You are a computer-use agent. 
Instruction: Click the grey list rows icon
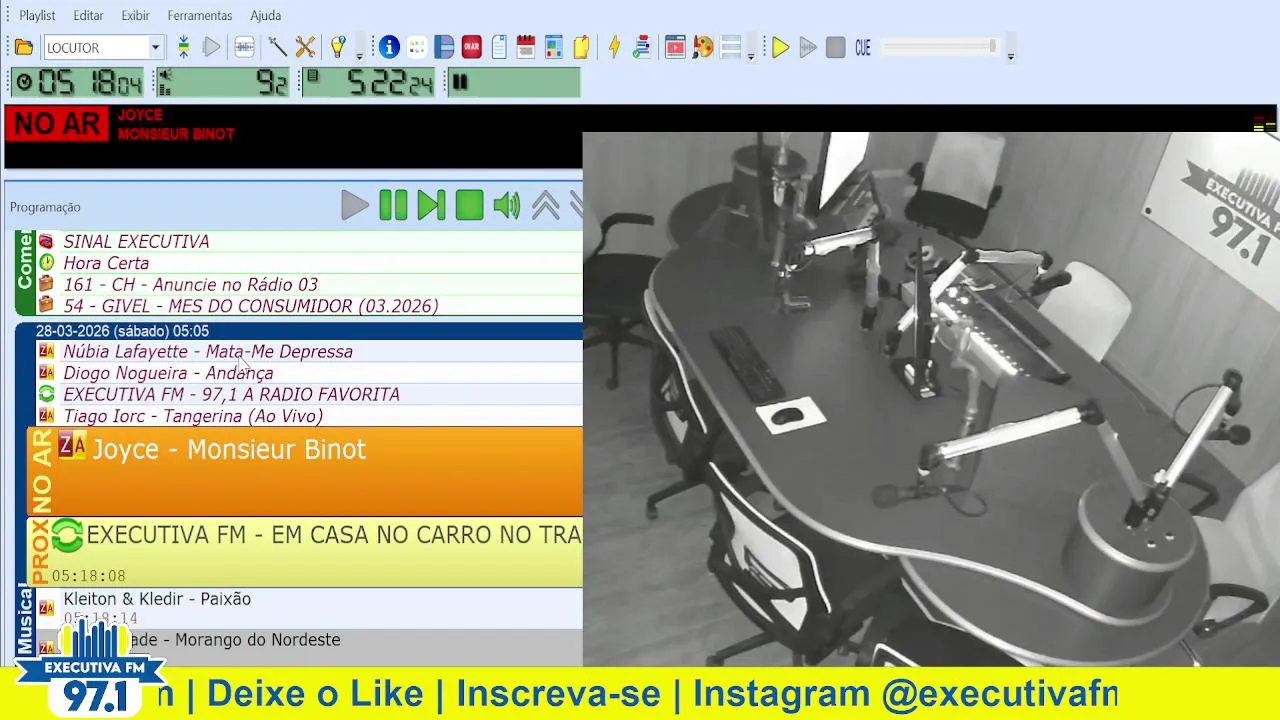731,47
